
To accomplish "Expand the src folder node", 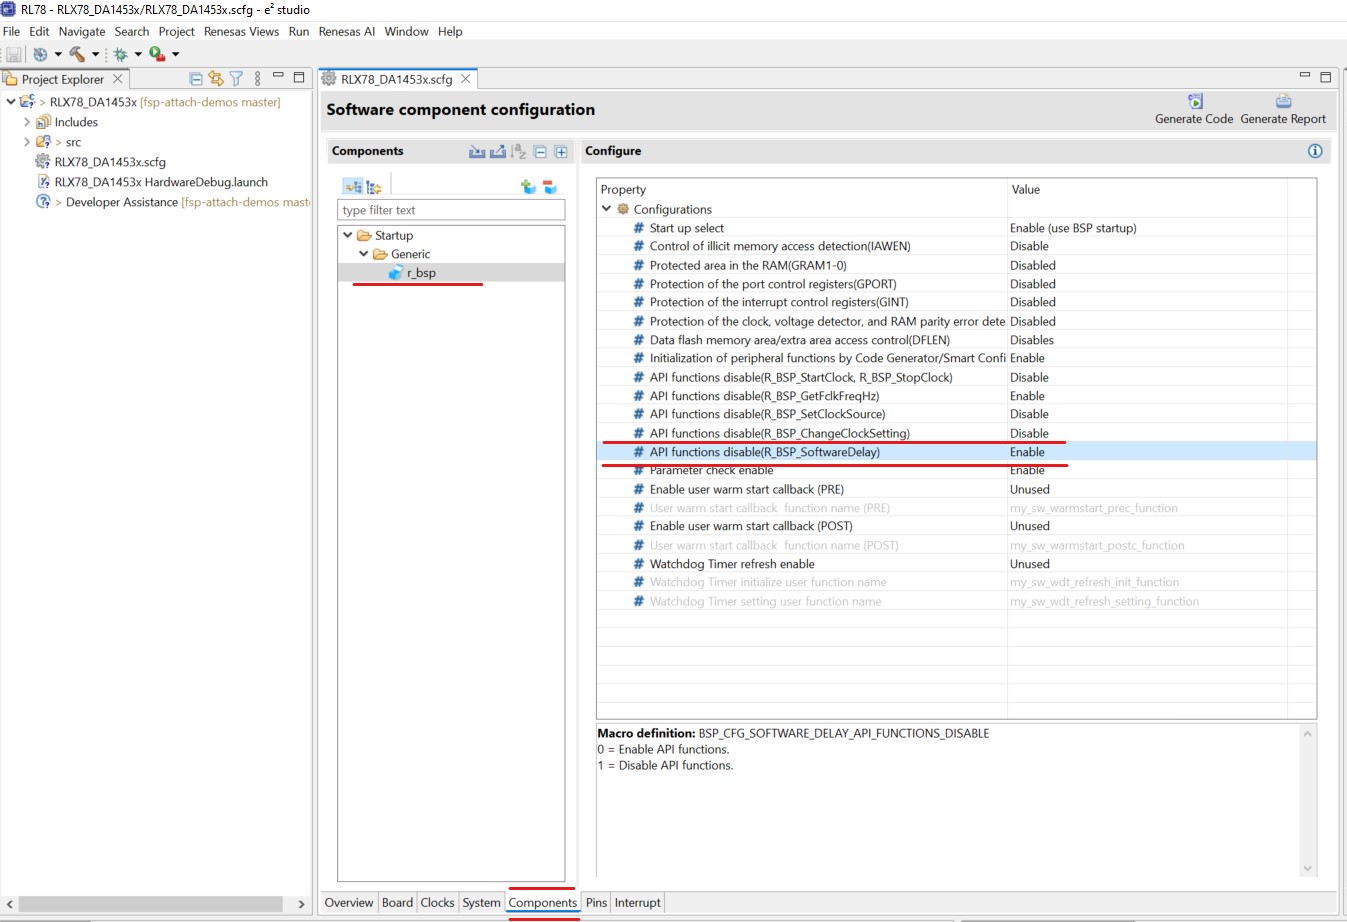I will [27, 142].
